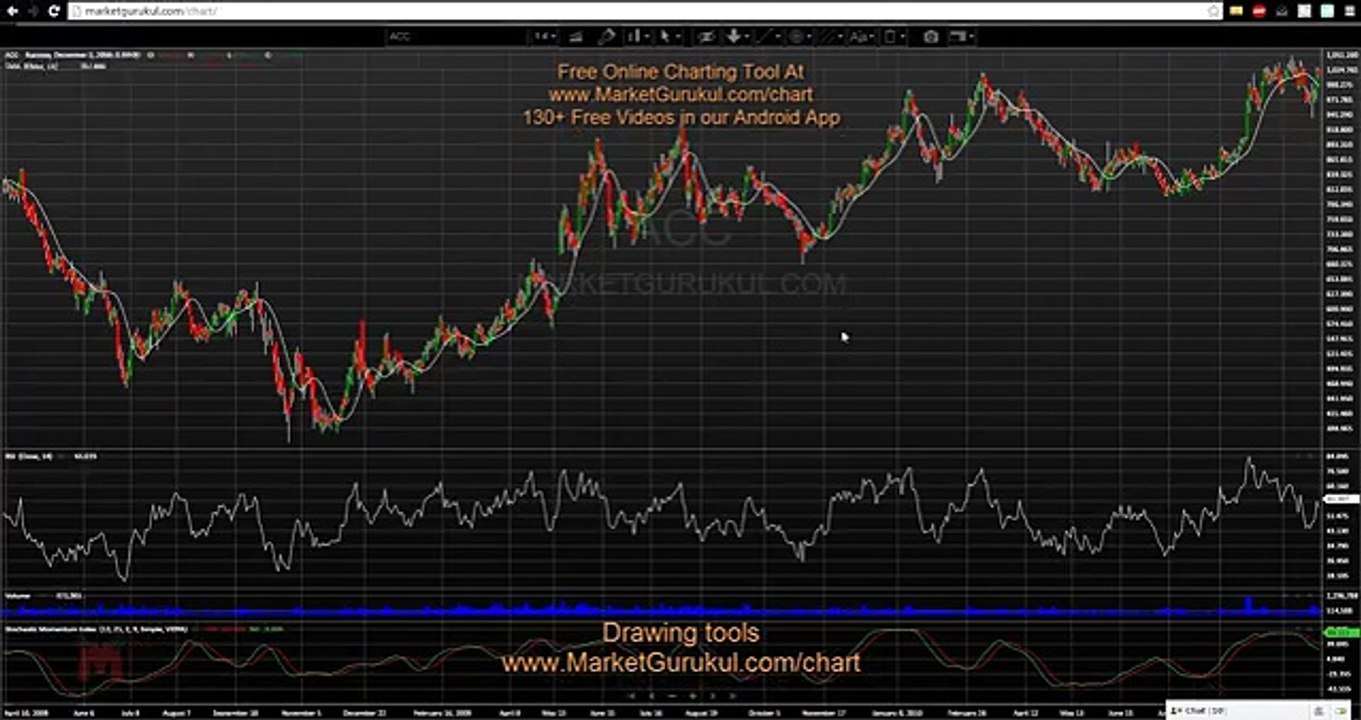Zoom in the chart with the plus control
The height and width of the screenshot is (720, 1361).
tap(692, 695)
